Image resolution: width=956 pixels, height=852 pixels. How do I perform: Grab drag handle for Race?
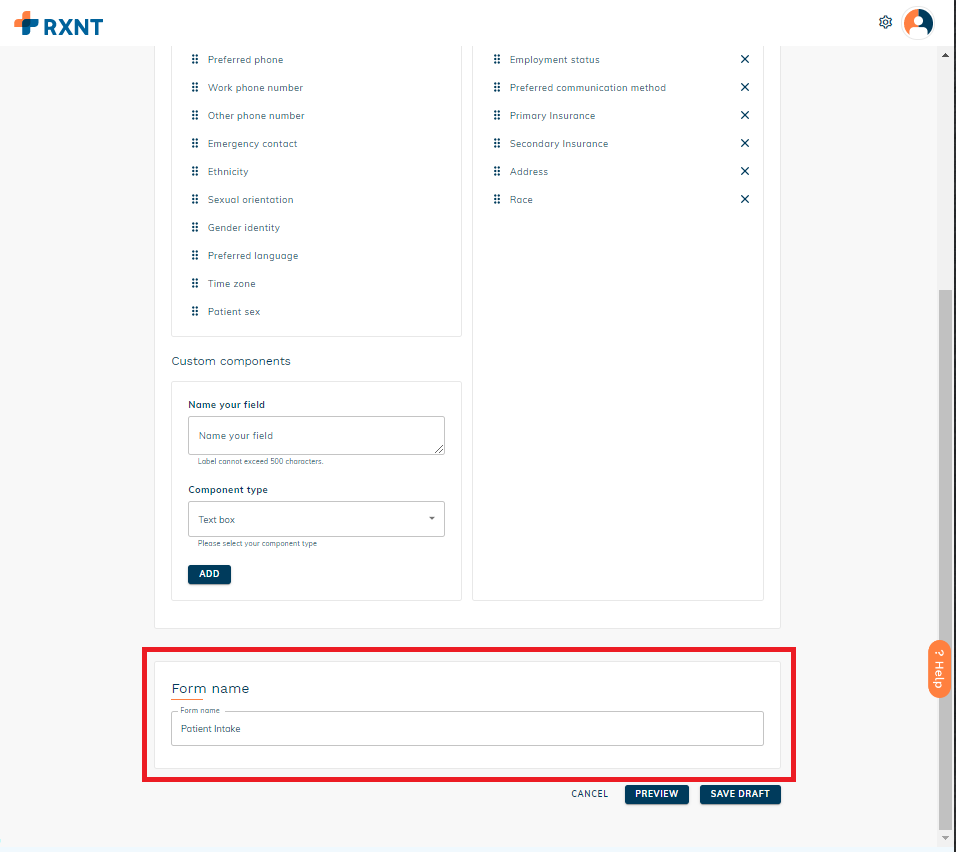pyautogui.click(x=497, y=199)
